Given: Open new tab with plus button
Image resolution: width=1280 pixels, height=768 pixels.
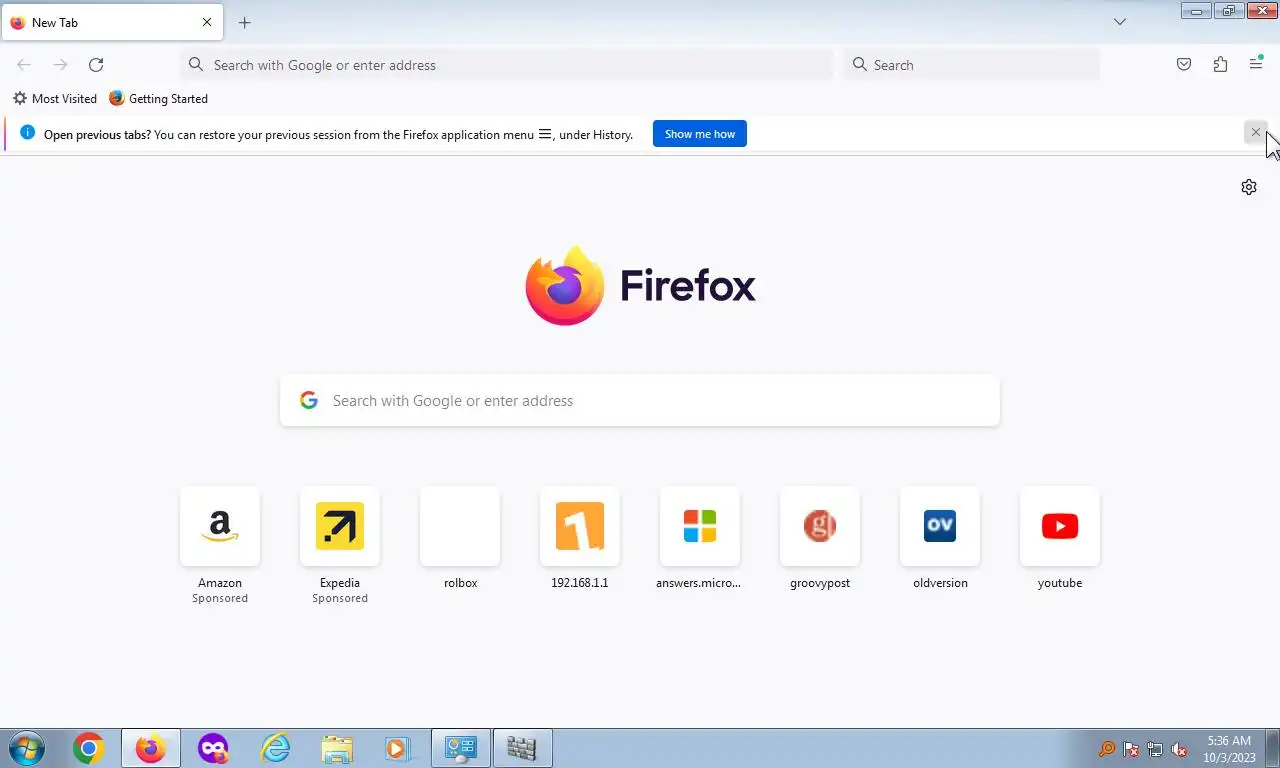Looking at the screenshot, I should point(244,22).
